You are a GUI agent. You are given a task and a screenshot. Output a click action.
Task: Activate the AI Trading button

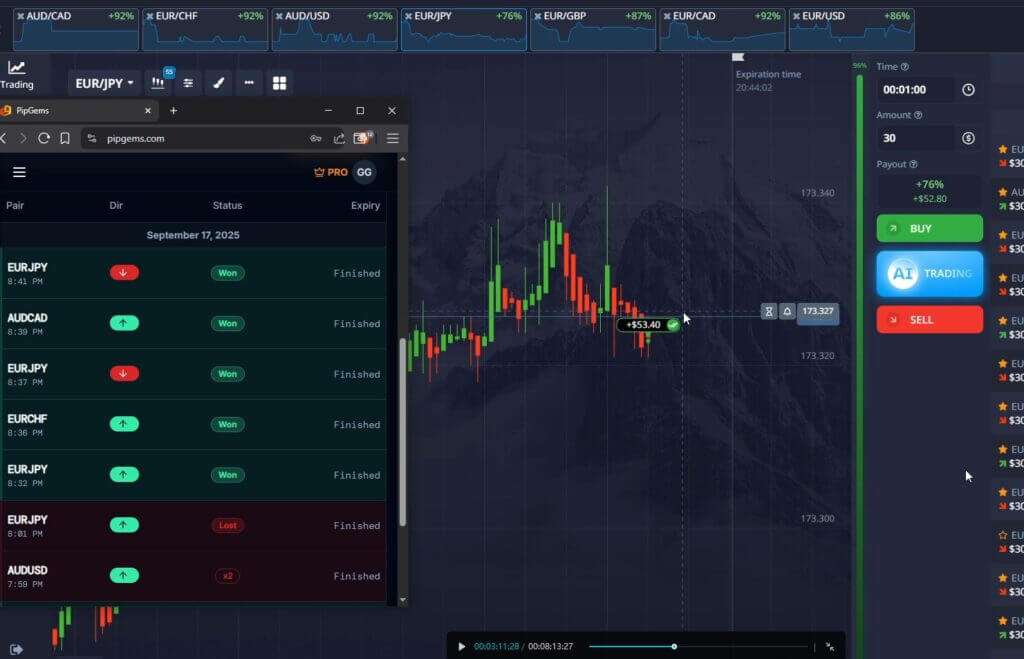point(929,273)
